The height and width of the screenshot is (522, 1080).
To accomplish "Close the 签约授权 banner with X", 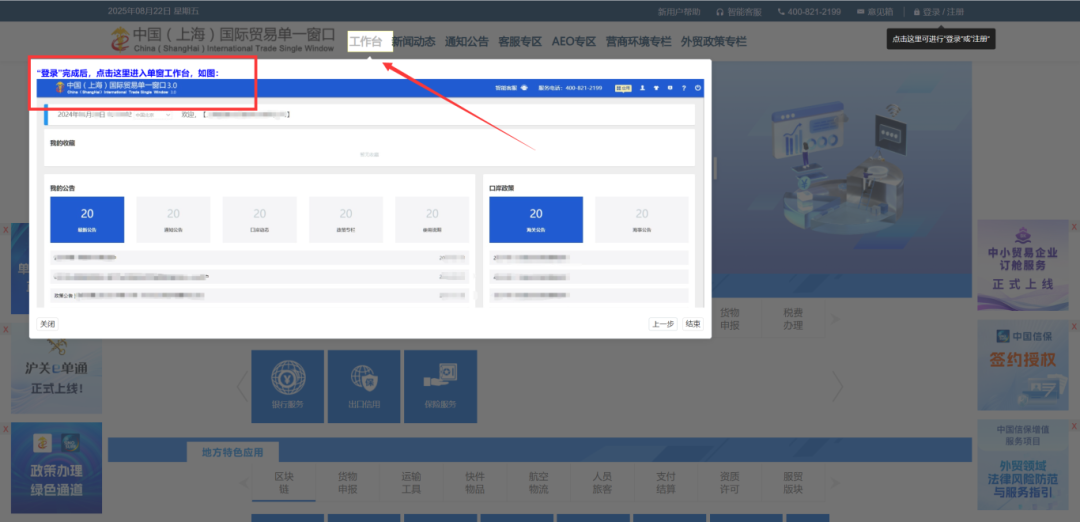I will 1074,326.
